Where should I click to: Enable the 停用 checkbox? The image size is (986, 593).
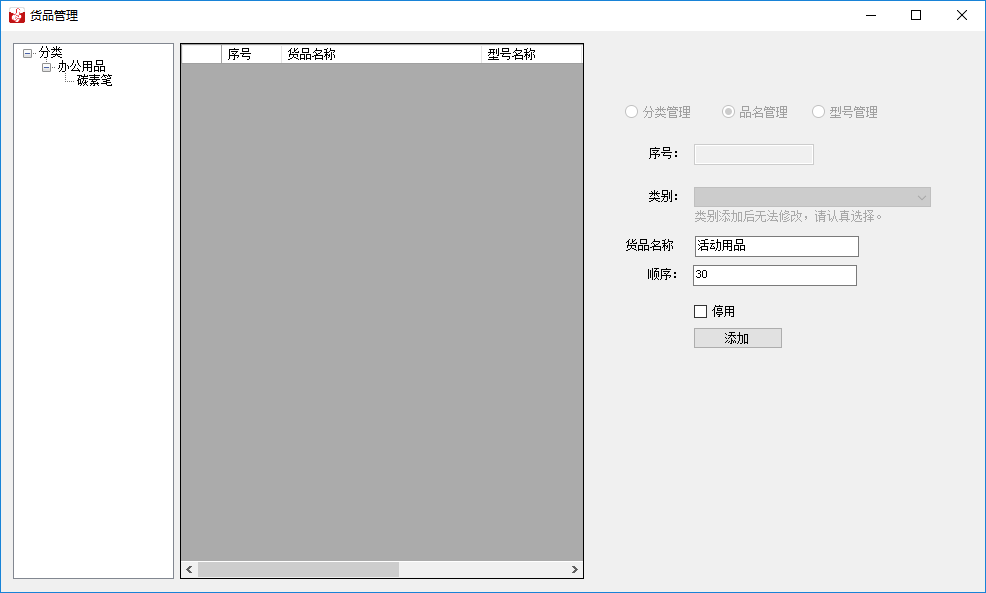point(701,311)
